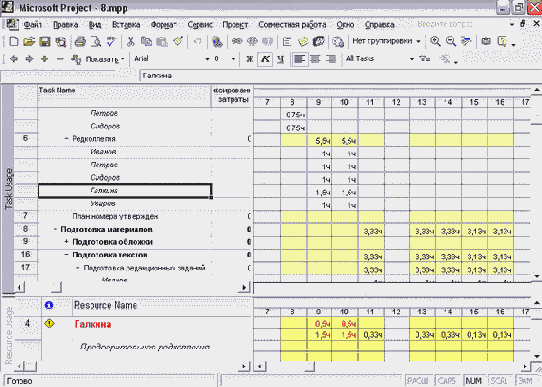The height and width of the screenshot is (387, 542).
Task: Click the entry bar showing Галкина
Action: pos(339,76)
